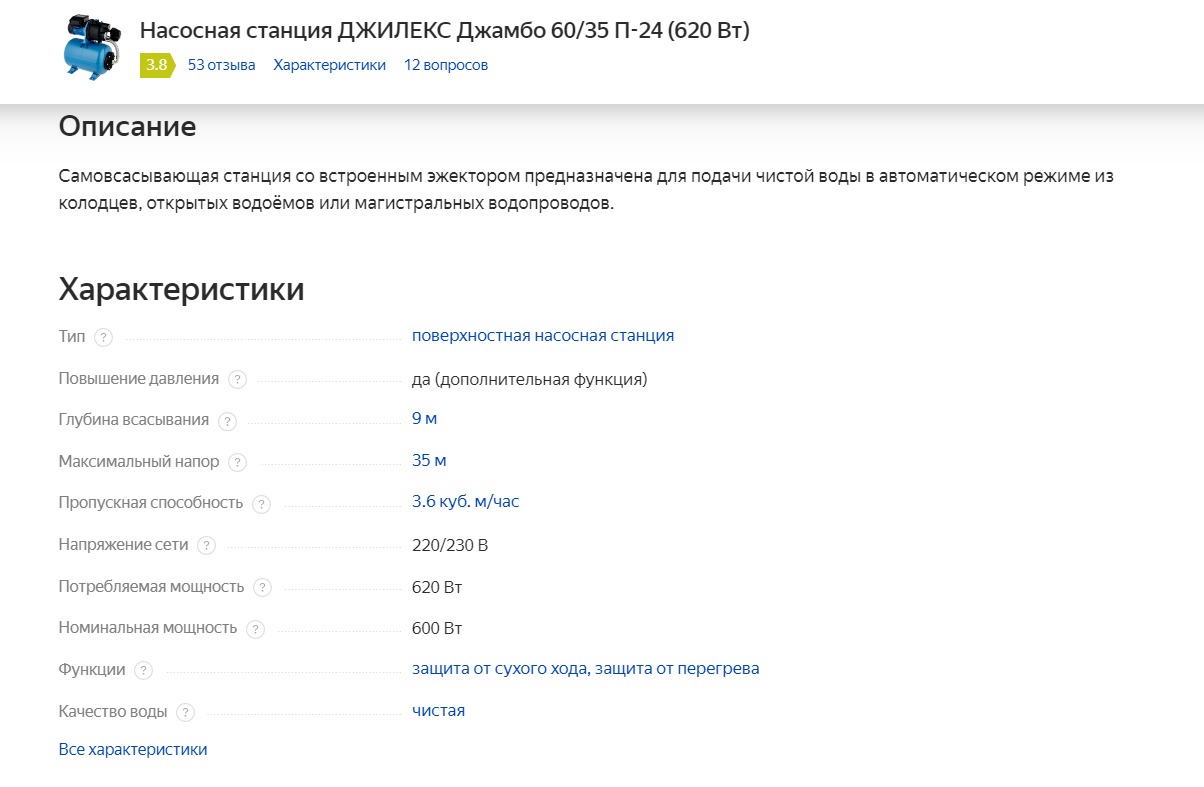
Task: Show help for Потребляемая мощность
Action: pyautogui.click(x=262, y=587)
